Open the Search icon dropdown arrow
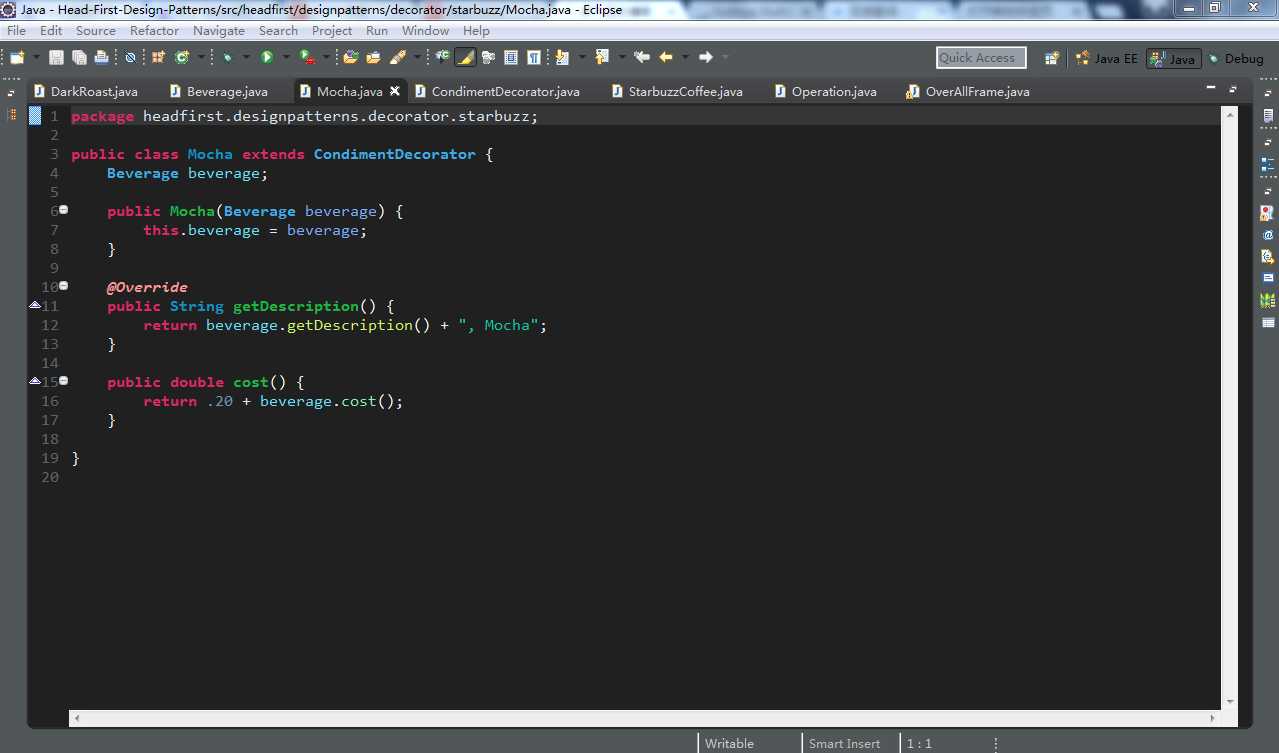The height and width of the screenshot is (753, 1279). click(x=417, y=58)
